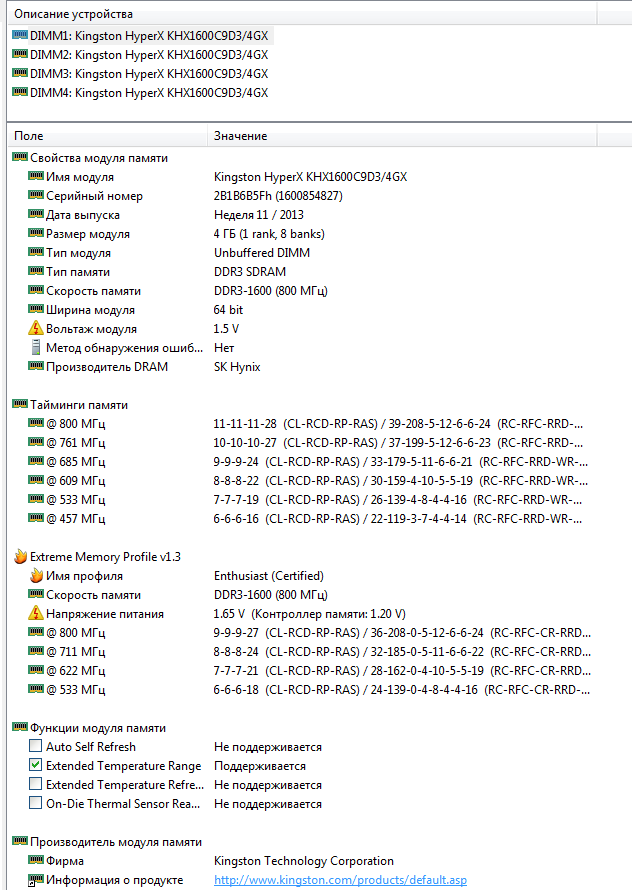Click the DIMM3 memory module icon

20,73
